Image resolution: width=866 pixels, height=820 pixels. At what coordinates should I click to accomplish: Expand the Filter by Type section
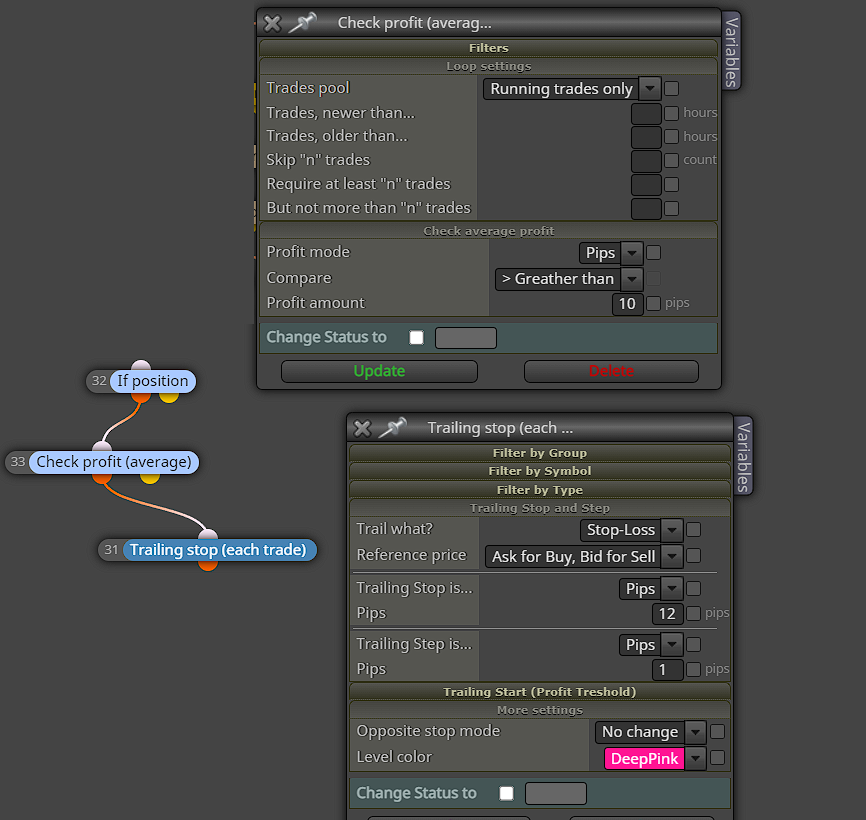click(540, 490)
